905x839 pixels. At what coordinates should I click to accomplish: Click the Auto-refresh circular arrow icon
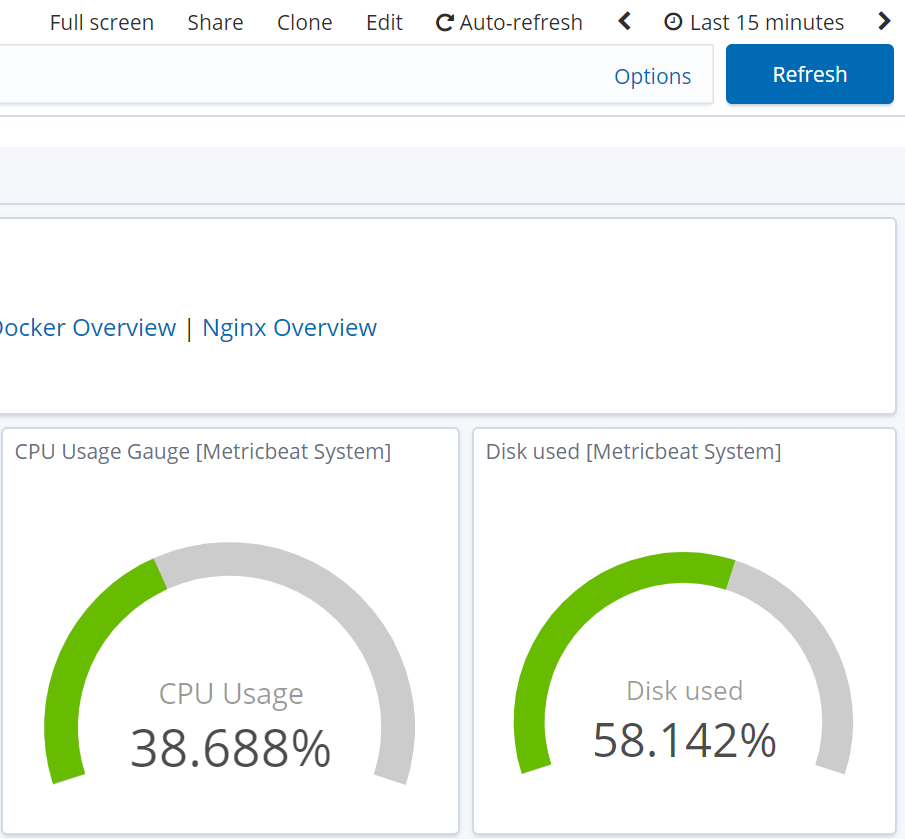445,22
